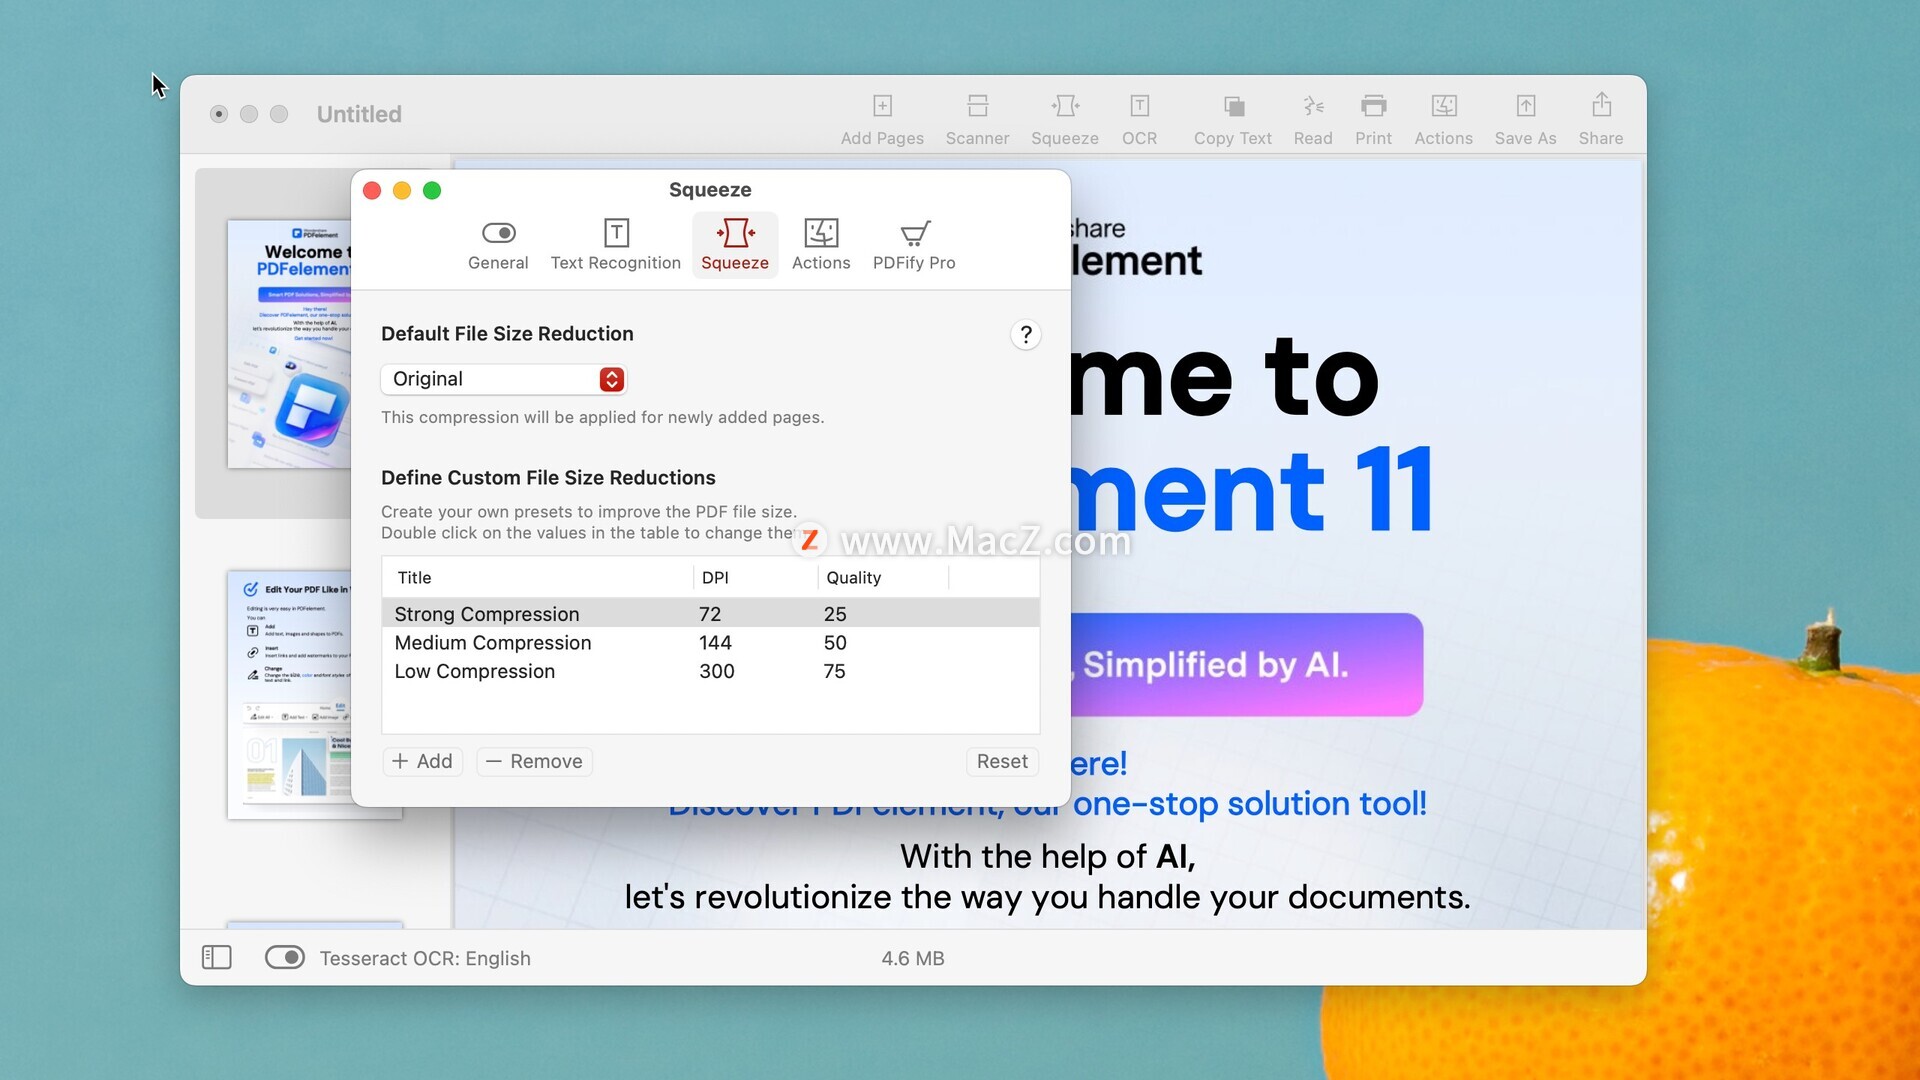Select the Strong Compression row
The image size is (1920, 1080).
point(710,614)
